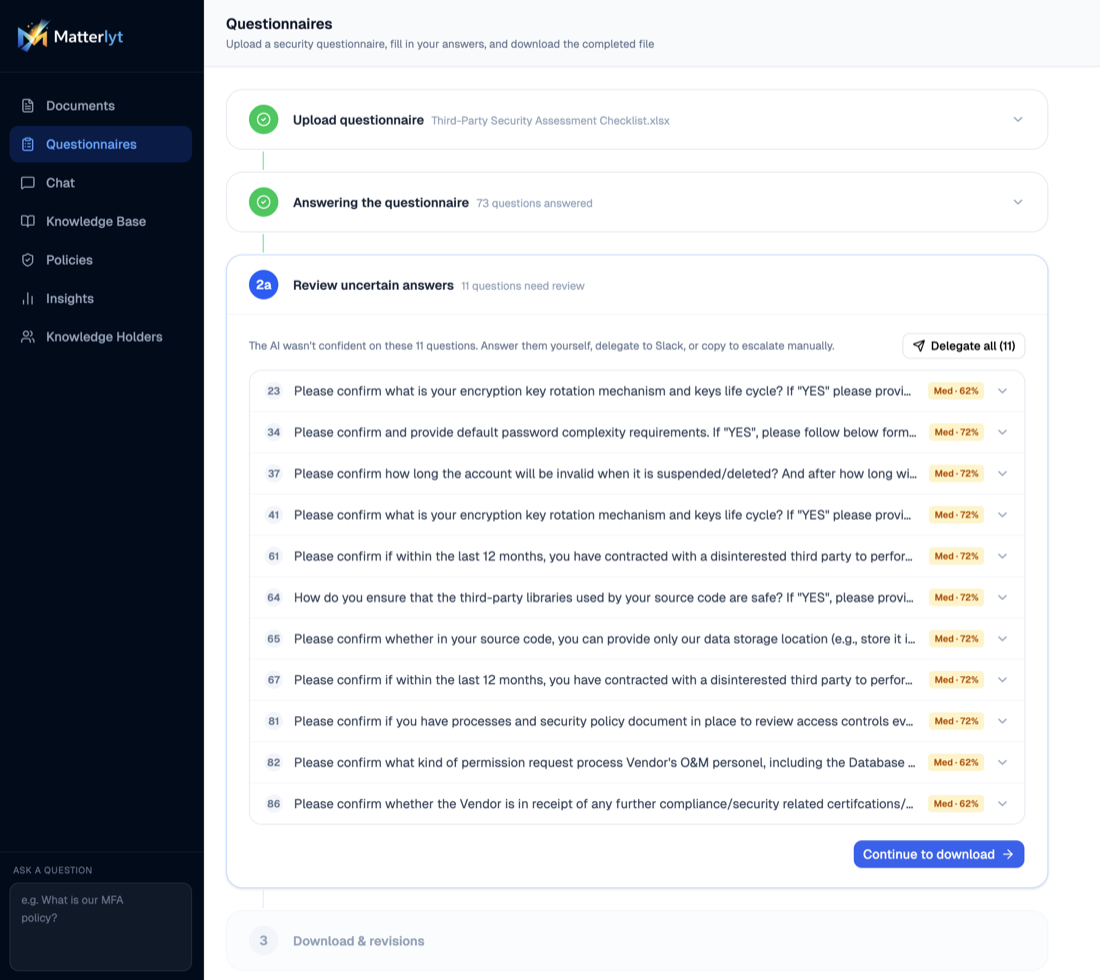Viewport: 1100px width, 980px height.
Task: Expand question 23 chevron
Action: [x=1002, y=391]
